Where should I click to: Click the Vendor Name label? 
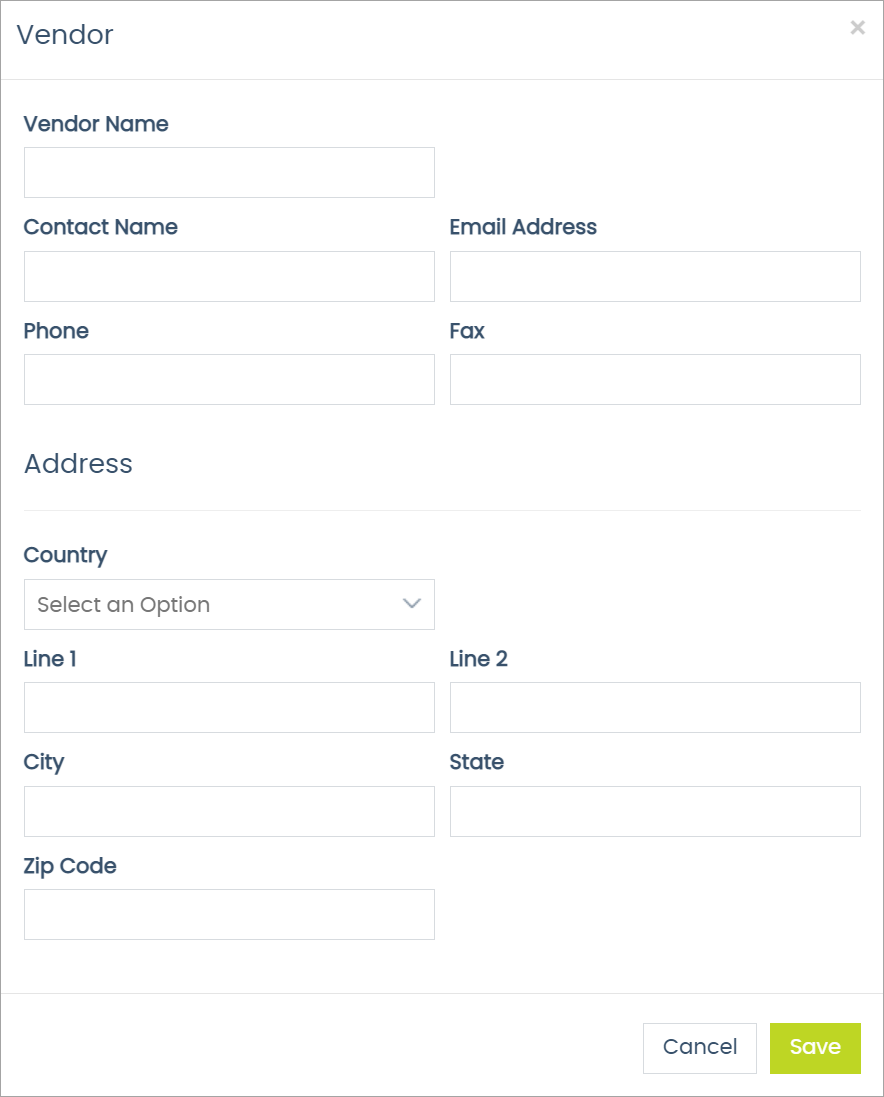point(95,124)
